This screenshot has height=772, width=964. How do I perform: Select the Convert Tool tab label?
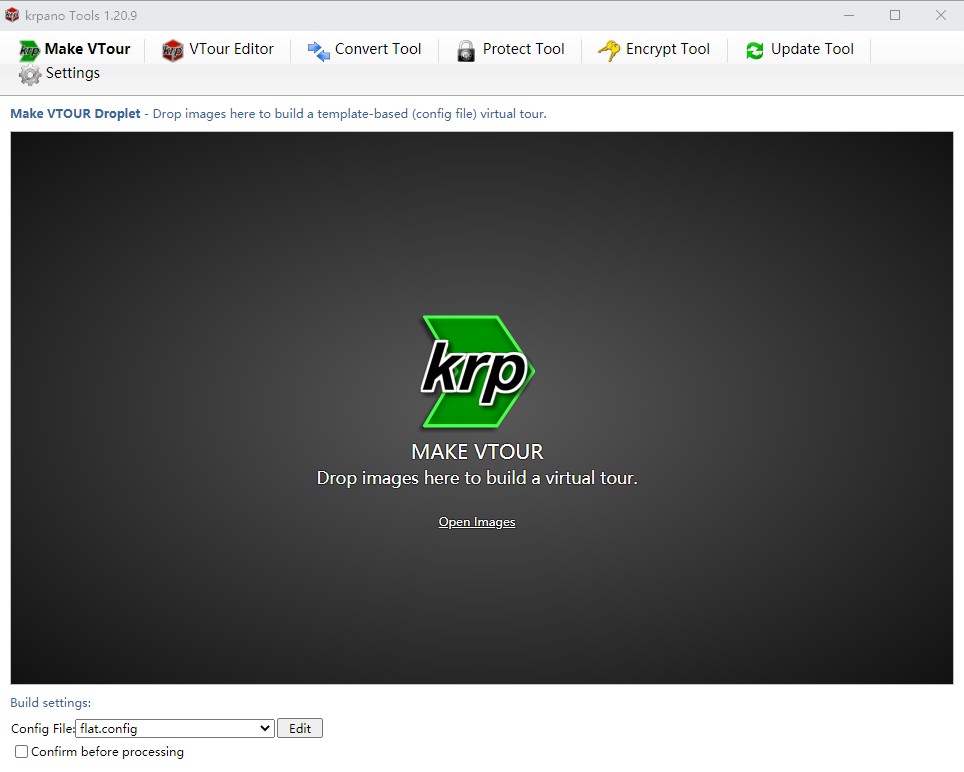coord(378,49)
